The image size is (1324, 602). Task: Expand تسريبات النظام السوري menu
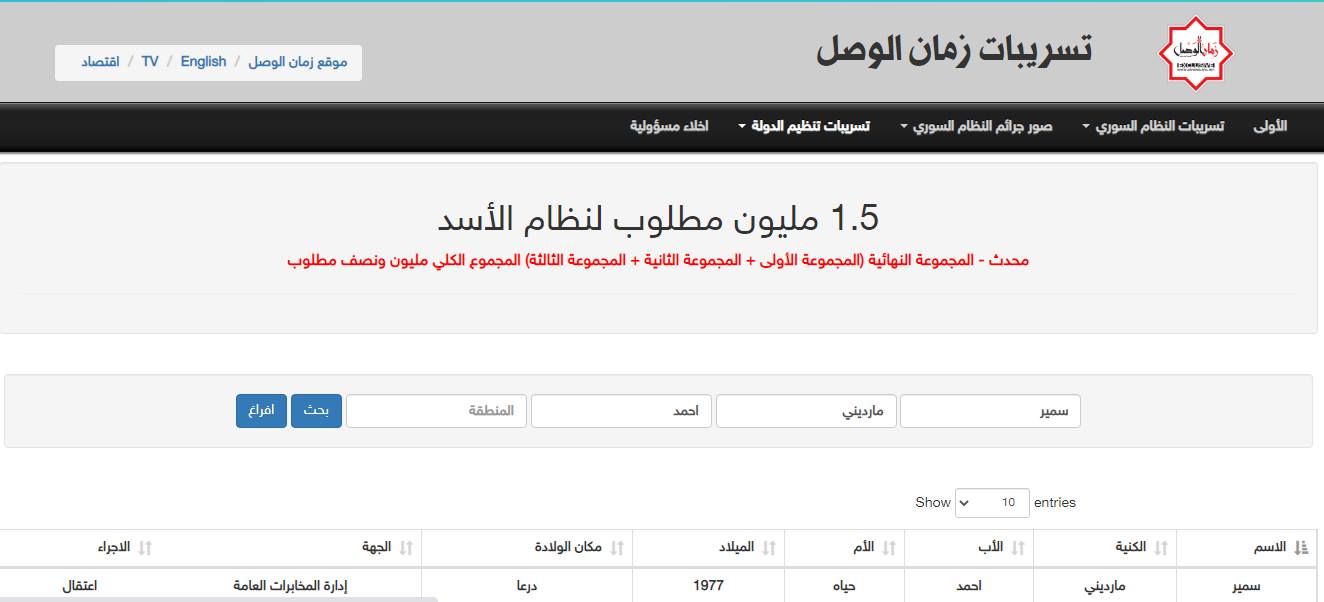coord(1152,127)
